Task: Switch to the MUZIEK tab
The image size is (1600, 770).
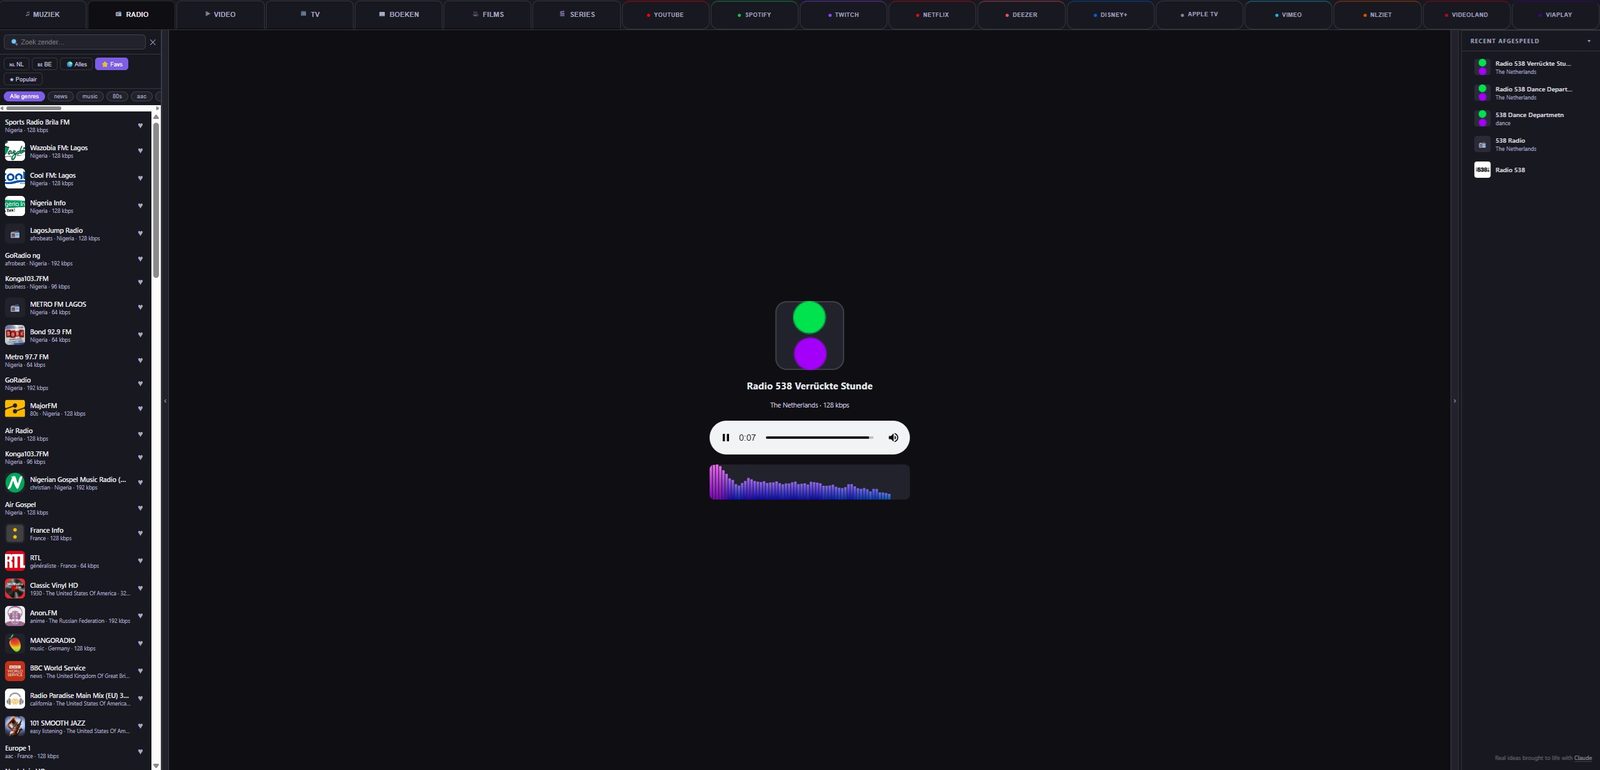Action: (43, 15)
